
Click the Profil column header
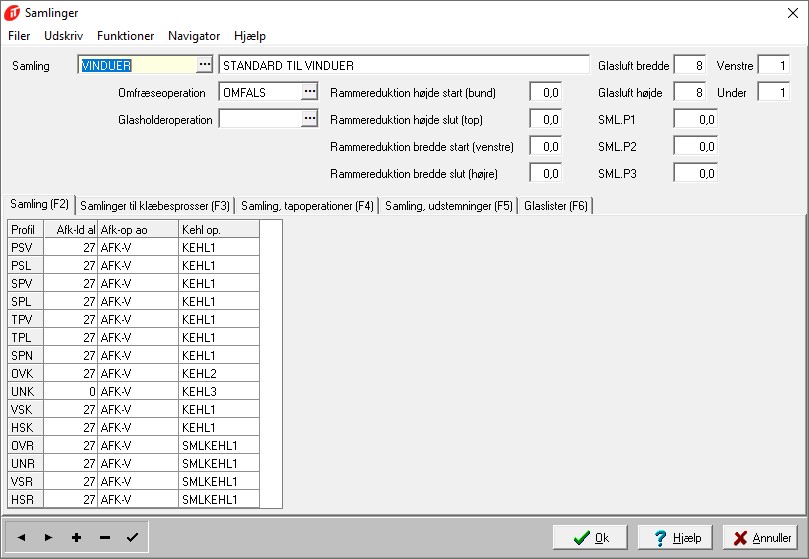pos(26,229)
